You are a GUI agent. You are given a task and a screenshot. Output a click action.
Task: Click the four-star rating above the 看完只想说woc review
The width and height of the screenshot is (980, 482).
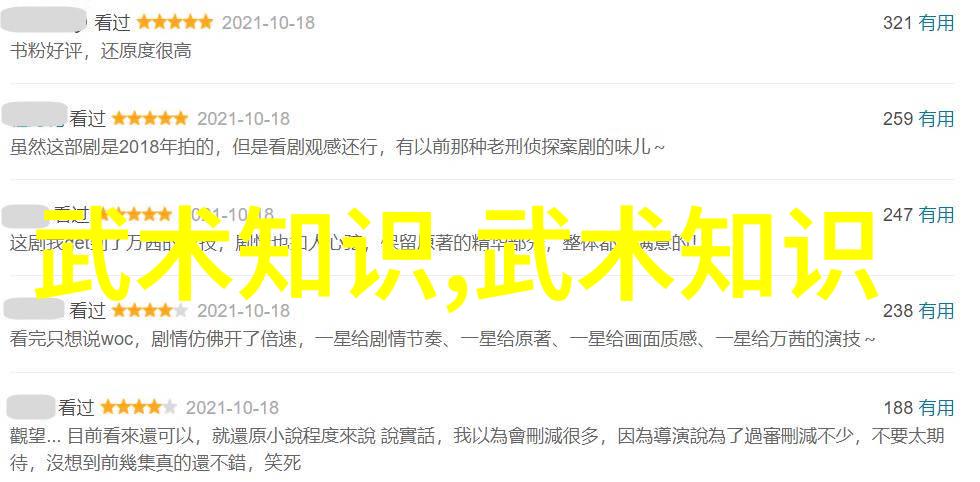point(149,311)
